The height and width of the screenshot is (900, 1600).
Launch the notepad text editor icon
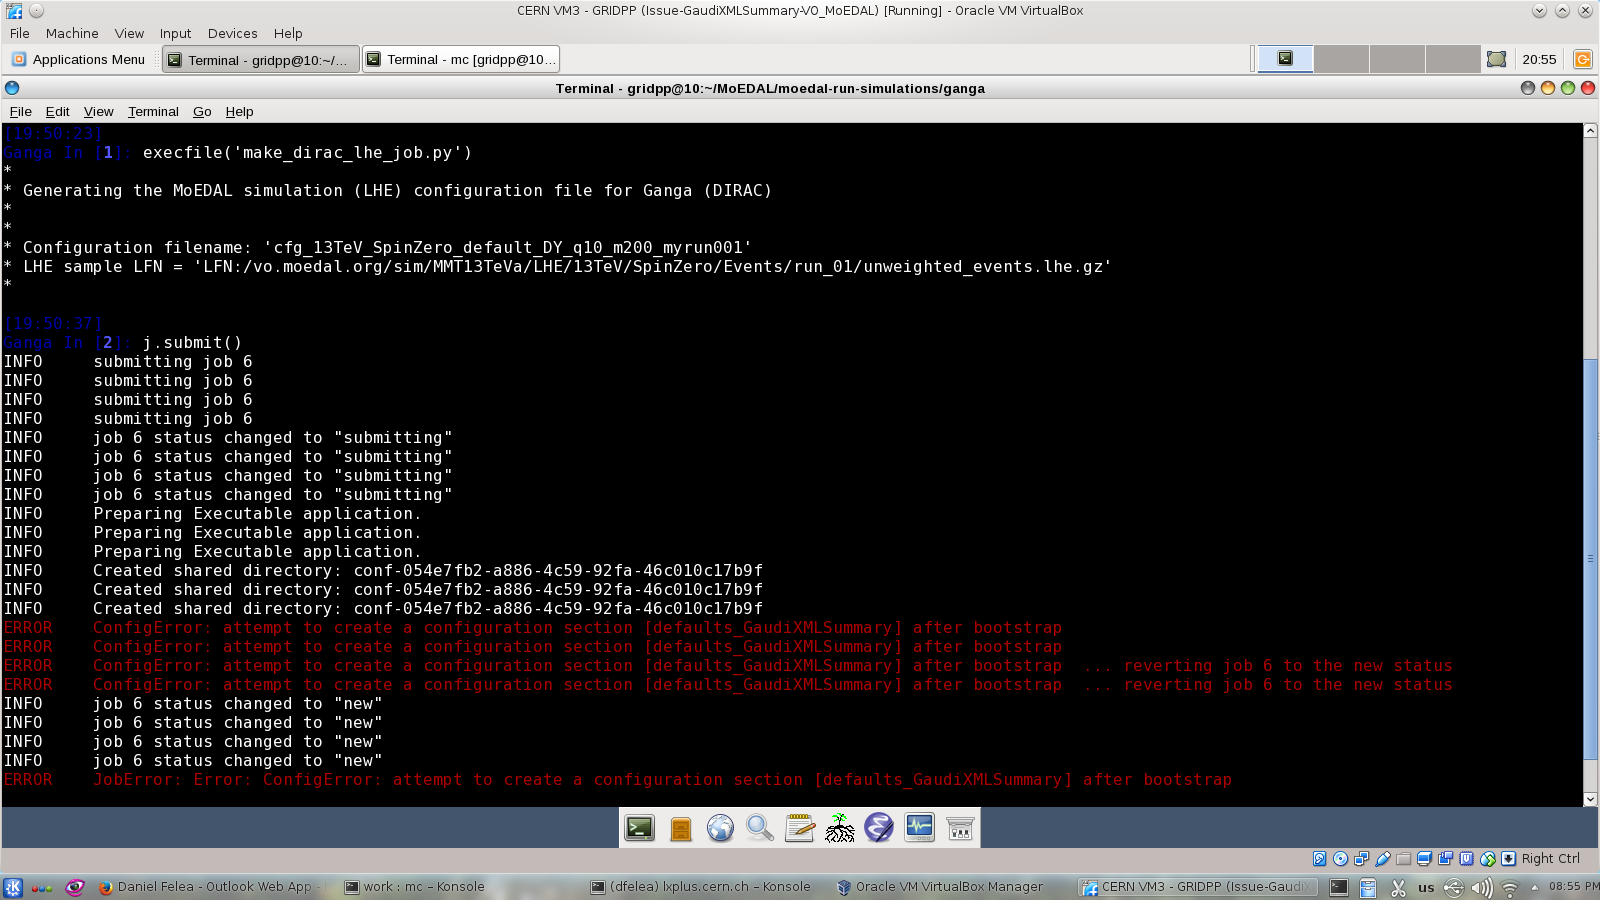(x=800, y=828)
